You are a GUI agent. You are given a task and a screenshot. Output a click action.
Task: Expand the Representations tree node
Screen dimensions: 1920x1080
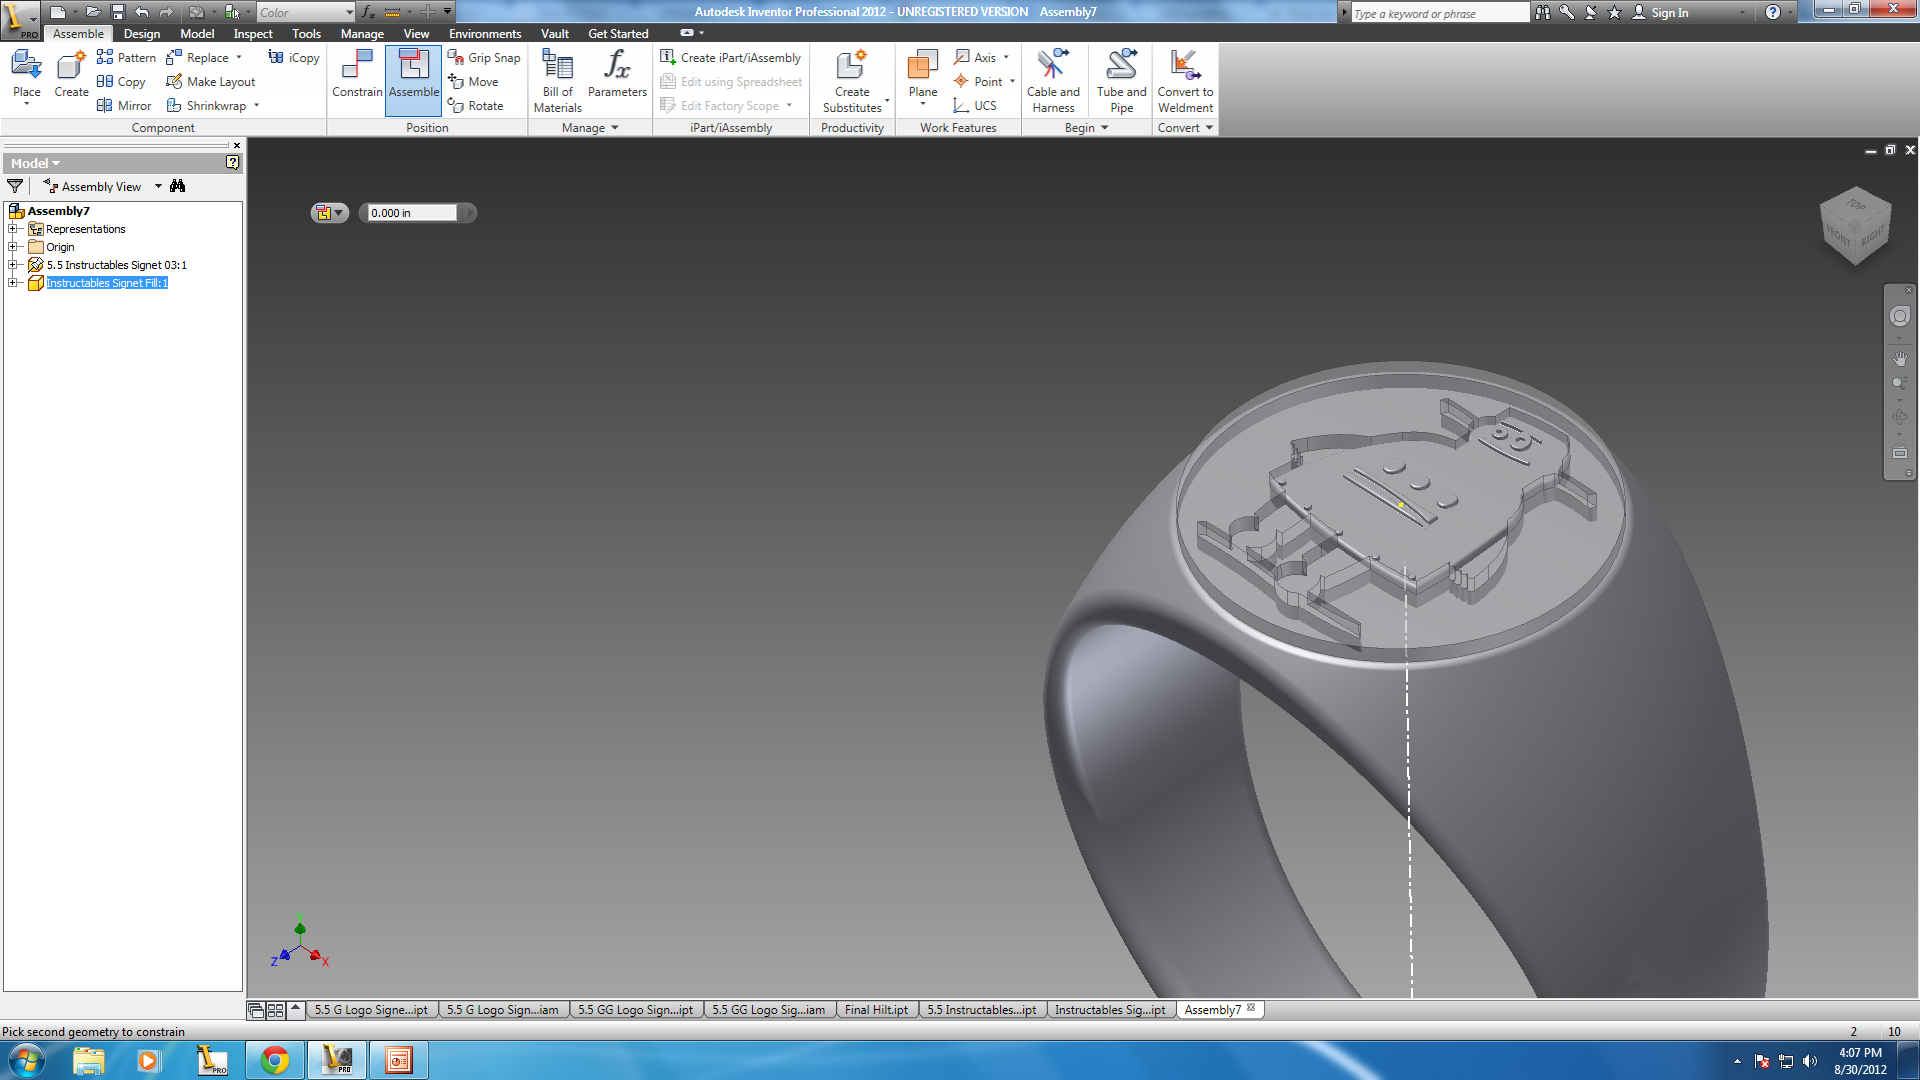(x=13, y=229)
